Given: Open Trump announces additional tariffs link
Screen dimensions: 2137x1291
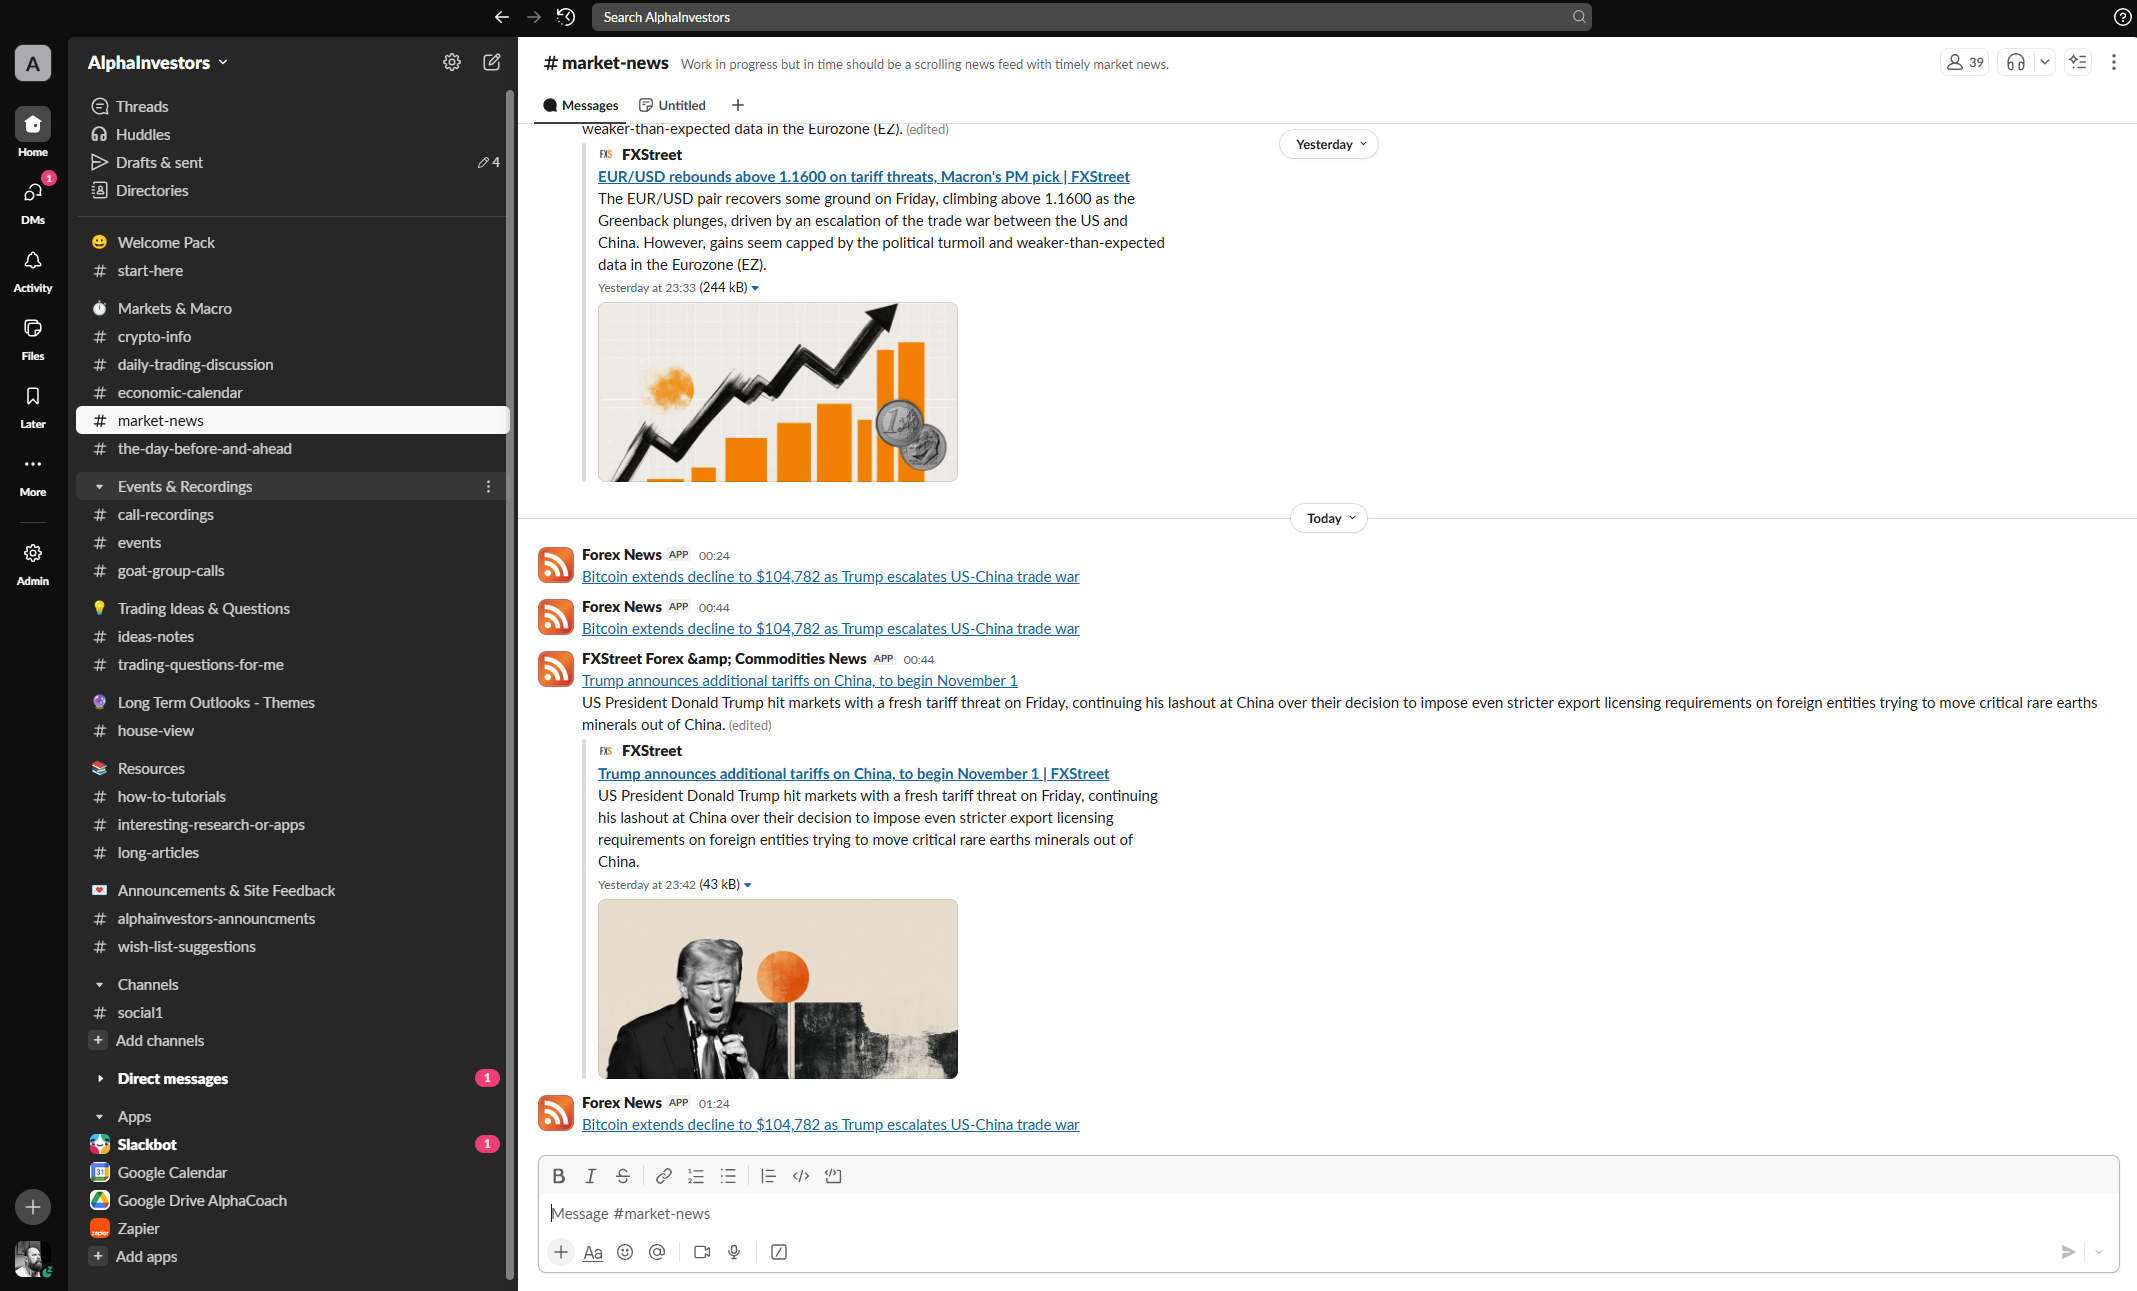Looking at the screenshot, I should [799, 681].
